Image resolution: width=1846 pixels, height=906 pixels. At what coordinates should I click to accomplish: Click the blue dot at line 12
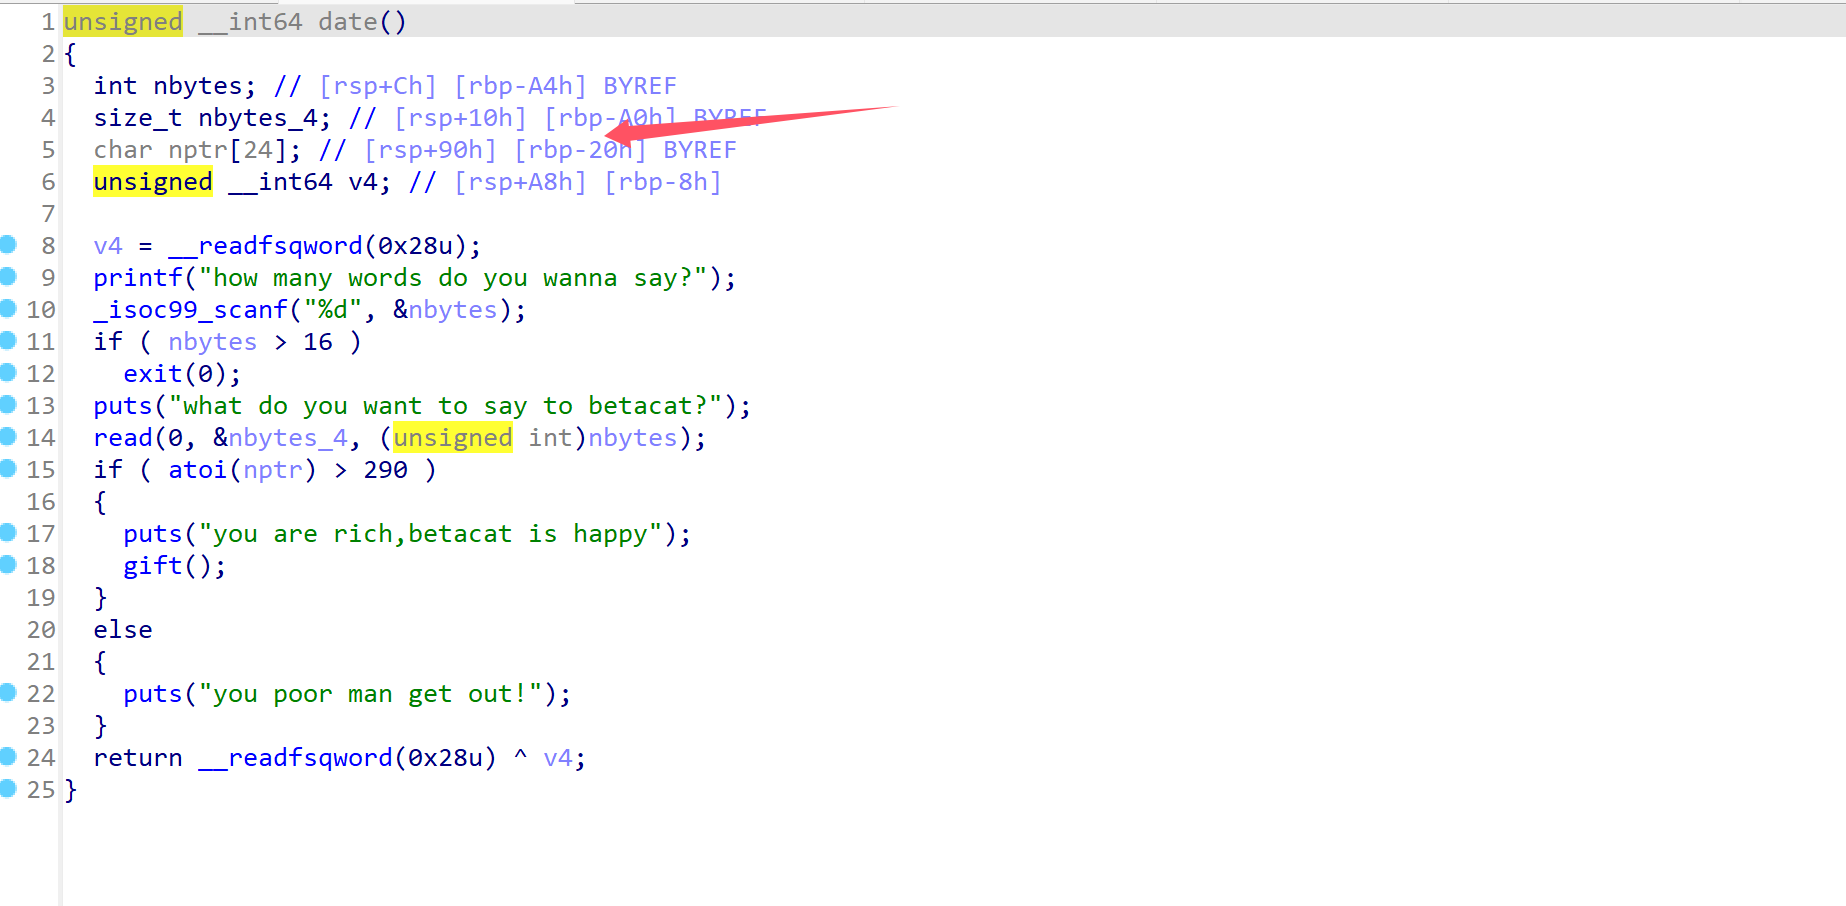coord(8,372)
